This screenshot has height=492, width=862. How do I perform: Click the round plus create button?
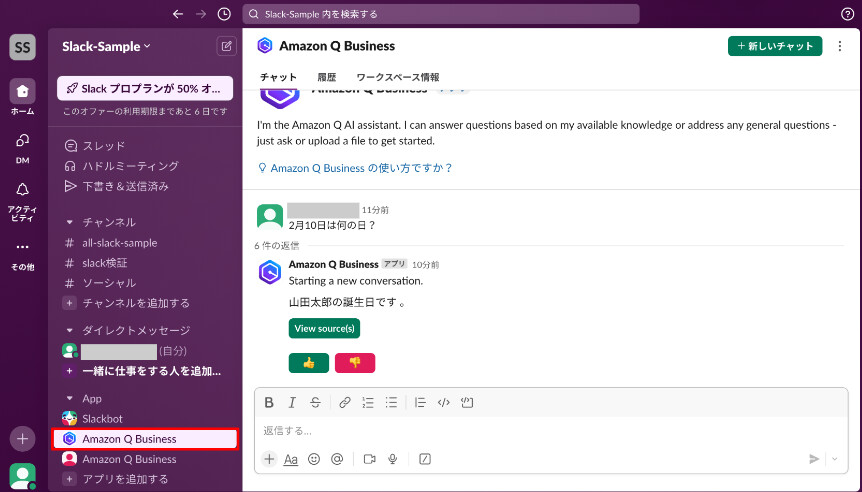pos(23,439)
